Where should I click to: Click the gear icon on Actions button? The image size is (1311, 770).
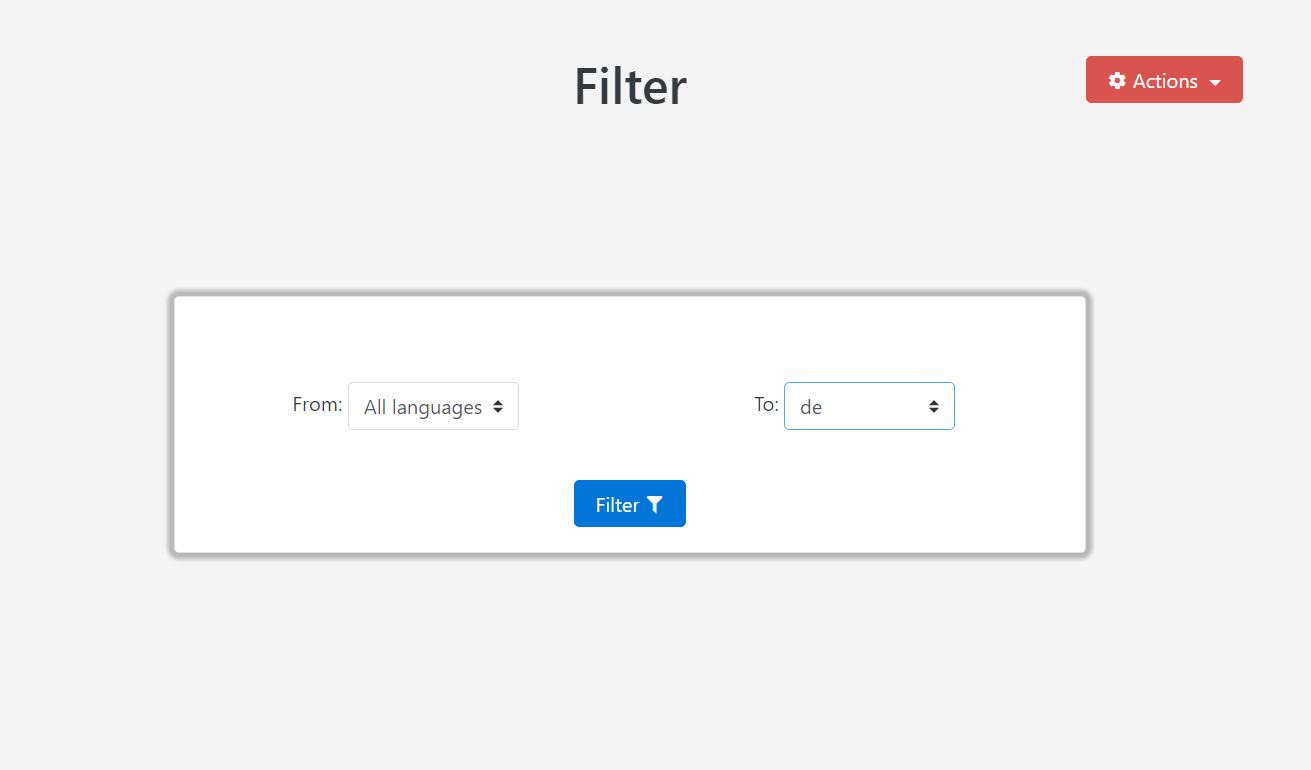(1117, 81)
